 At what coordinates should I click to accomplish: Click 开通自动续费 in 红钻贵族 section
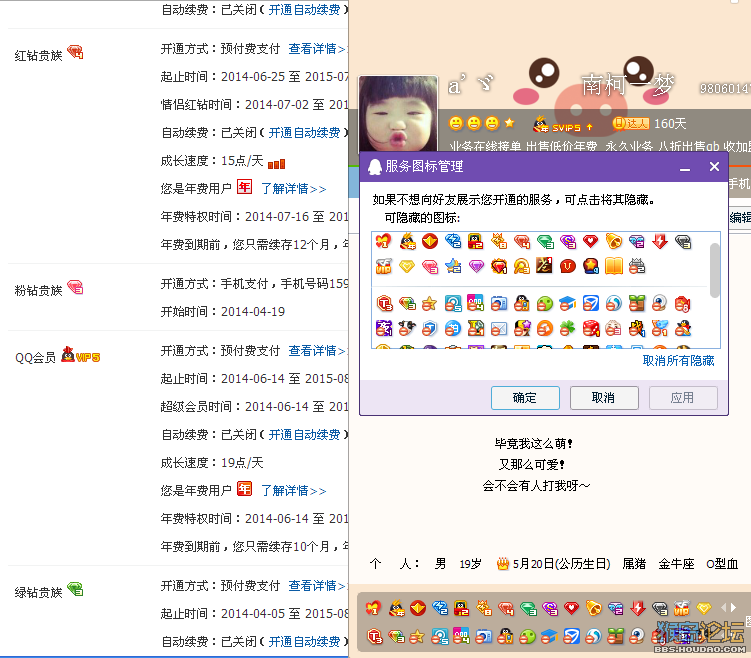click(x=304, y=133)
